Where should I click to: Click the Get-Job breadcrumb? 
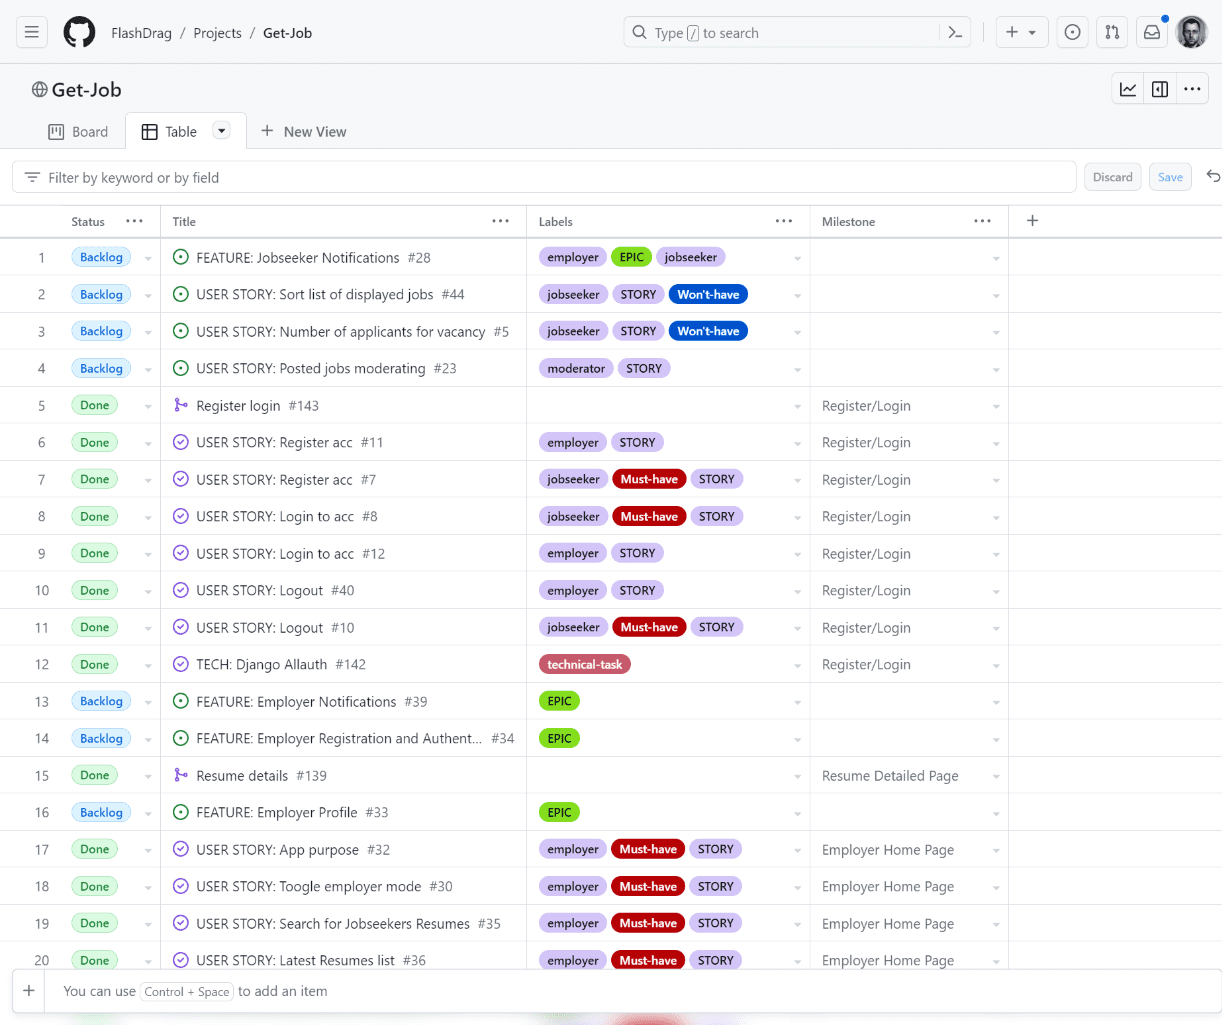(x=288, y=33)
